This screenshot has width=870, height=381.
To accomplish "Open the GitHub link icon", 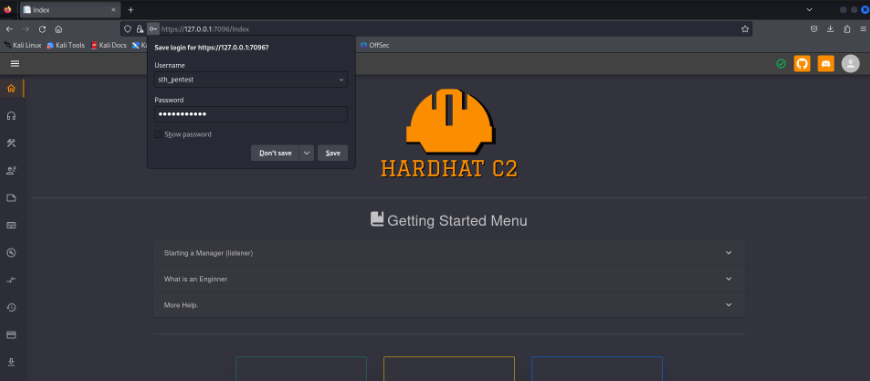I will [802, 64].
